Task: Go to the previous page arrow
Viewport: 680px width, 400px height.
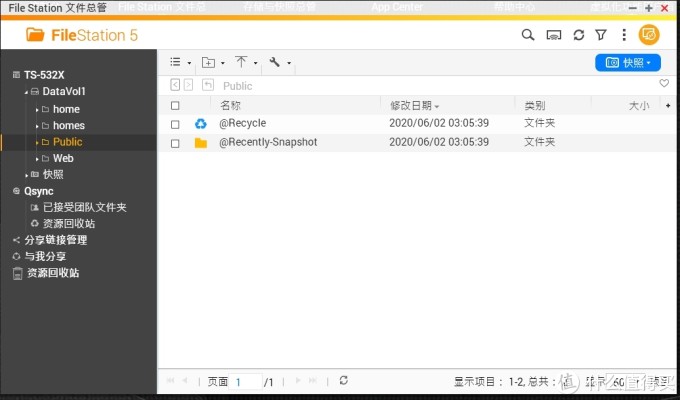Action: 185,381
